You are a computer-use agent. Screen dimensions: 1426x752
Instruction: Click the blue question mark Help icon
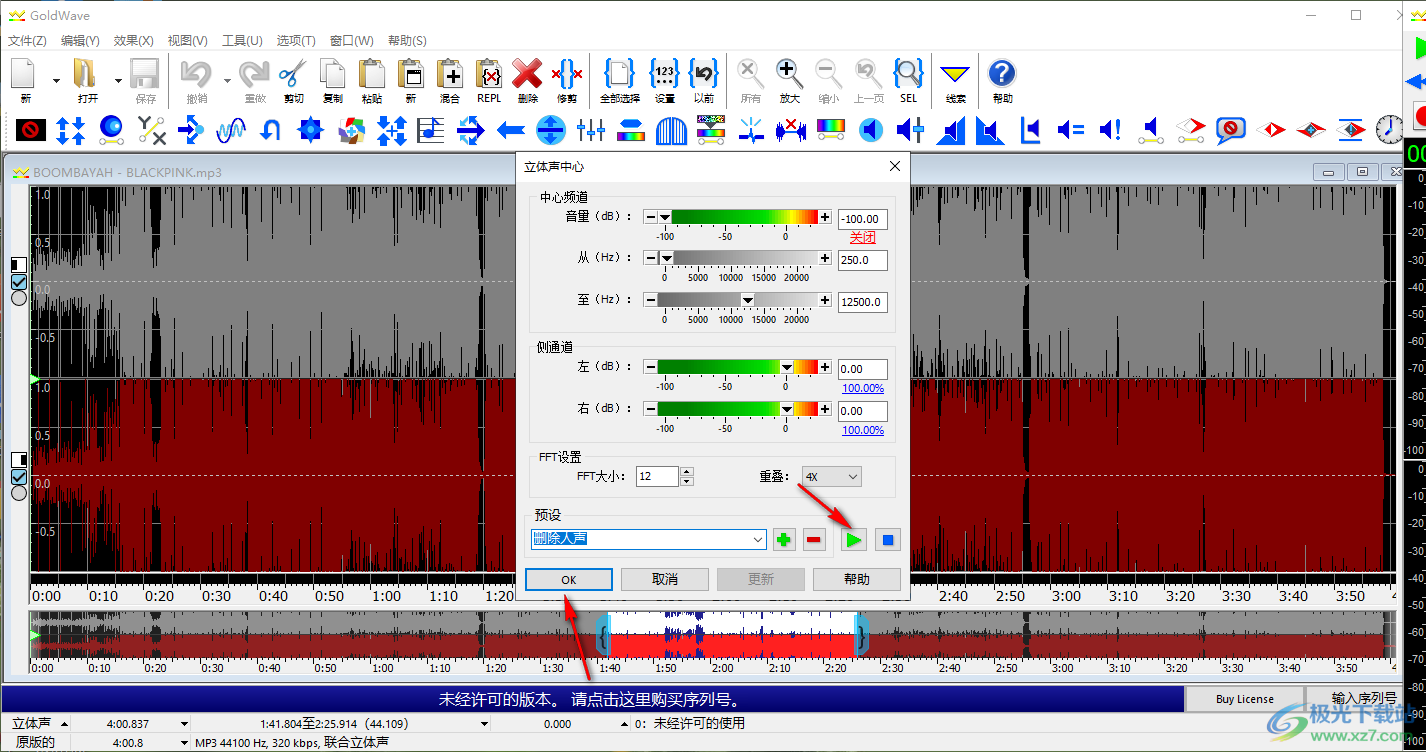[1002, 73]
